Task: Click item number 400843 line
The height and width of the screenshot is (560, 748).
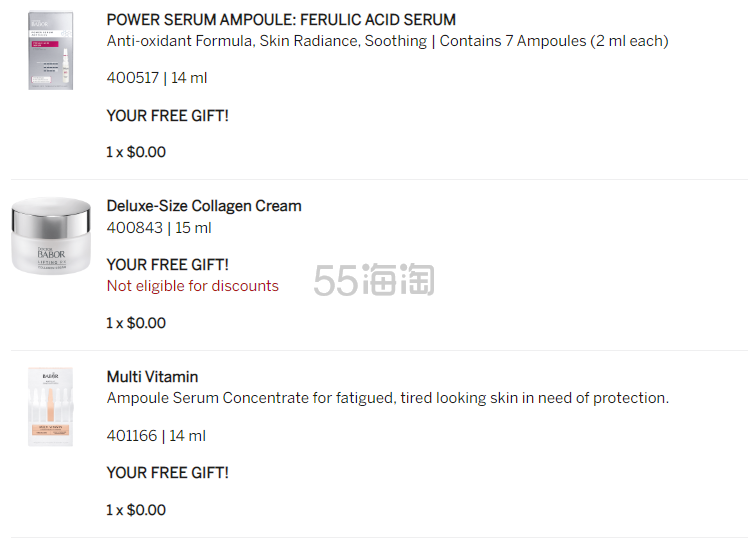Action: click(x=159, y=228)
